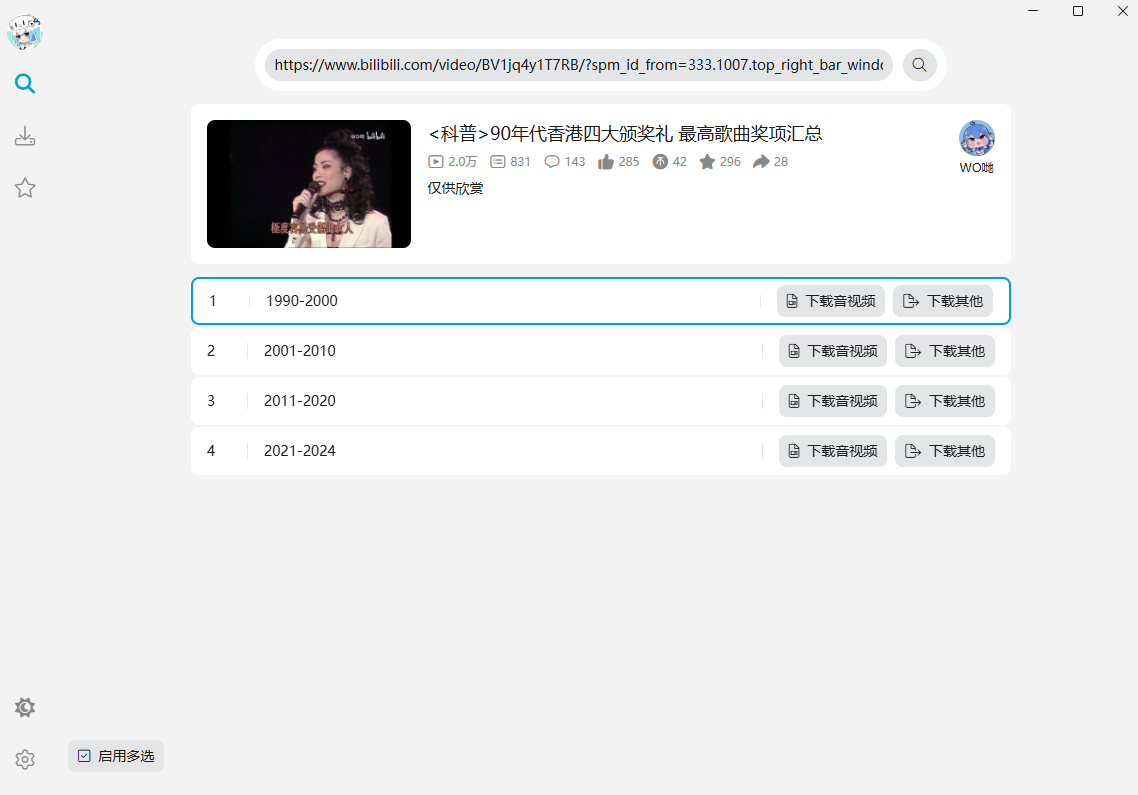Click the thumbs-up likes icon 285

[x=606, y=161]
